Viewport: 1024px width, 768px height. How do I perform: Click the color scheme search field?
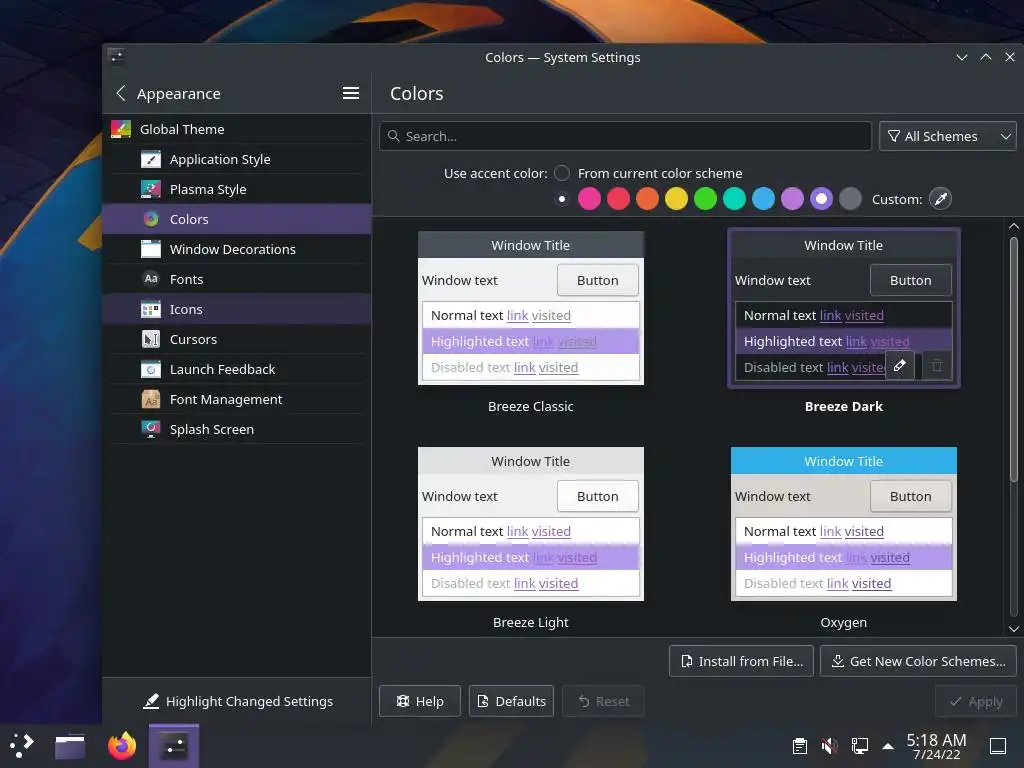pyautogui.click(x=625, y=136)
